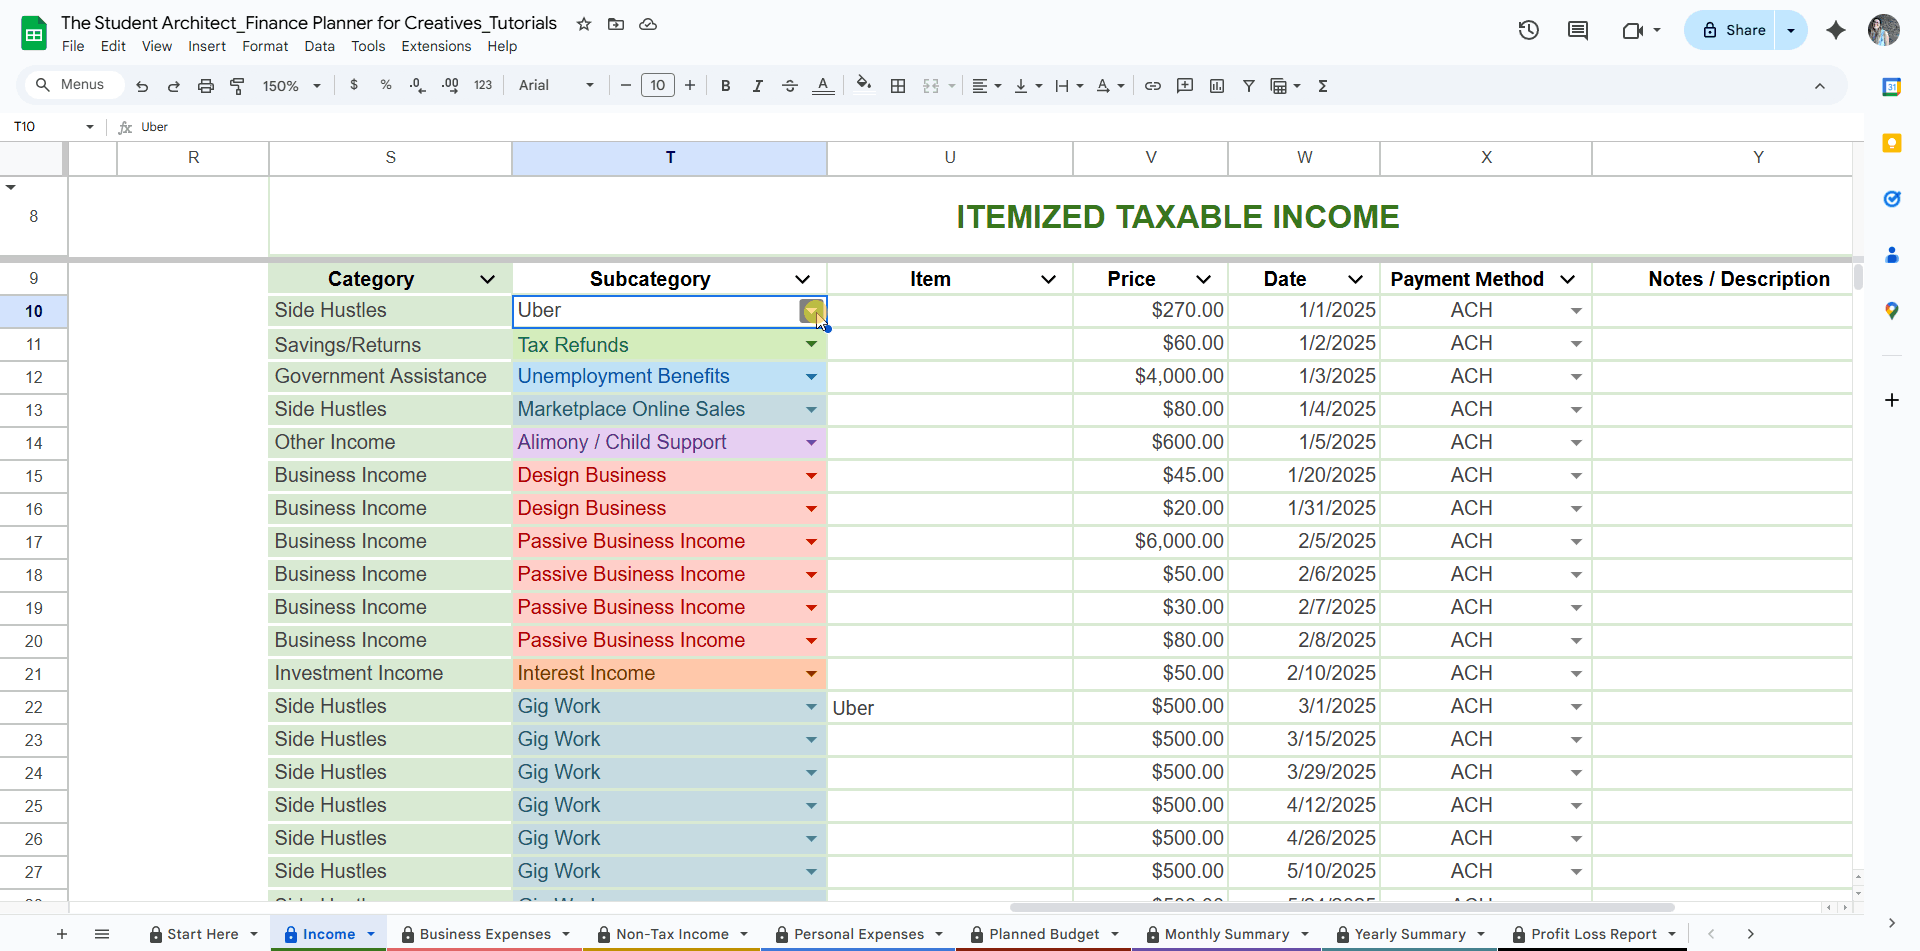1920x951 pixels.
Task: Open the all sheets list button
Action: [x=102, y=934]
